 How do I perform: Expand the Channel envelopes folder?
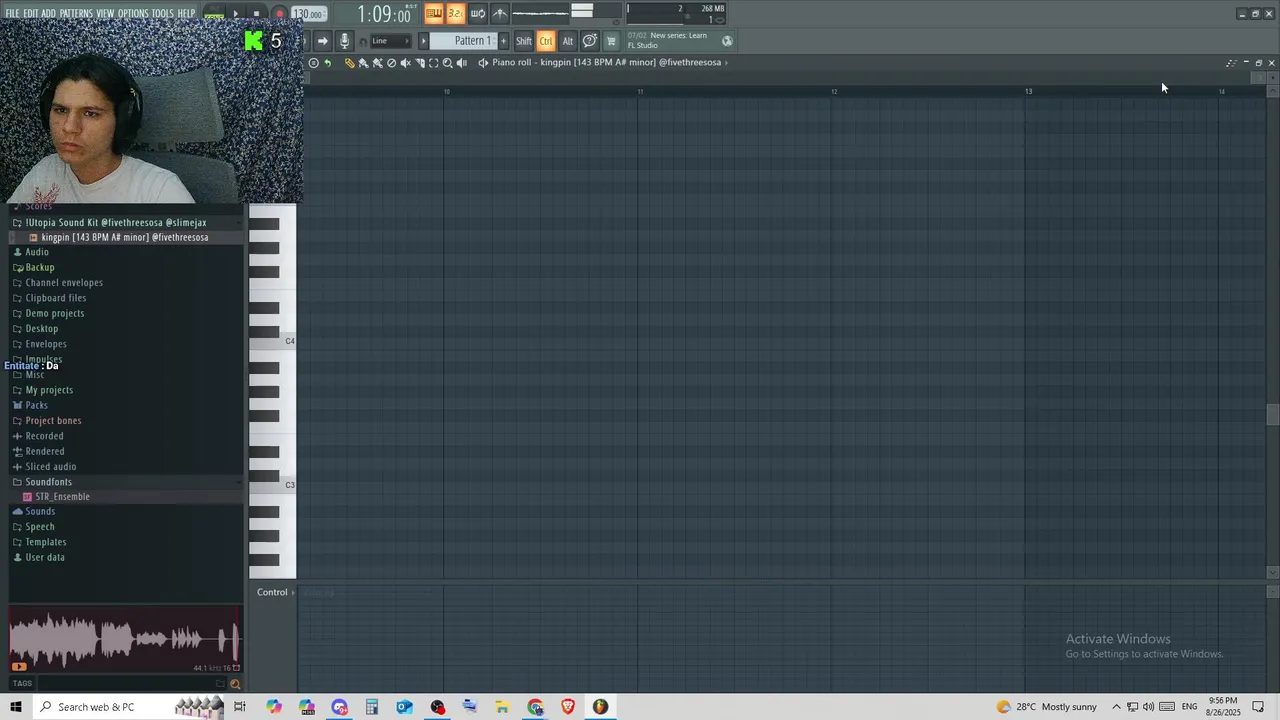pos(64,282)
